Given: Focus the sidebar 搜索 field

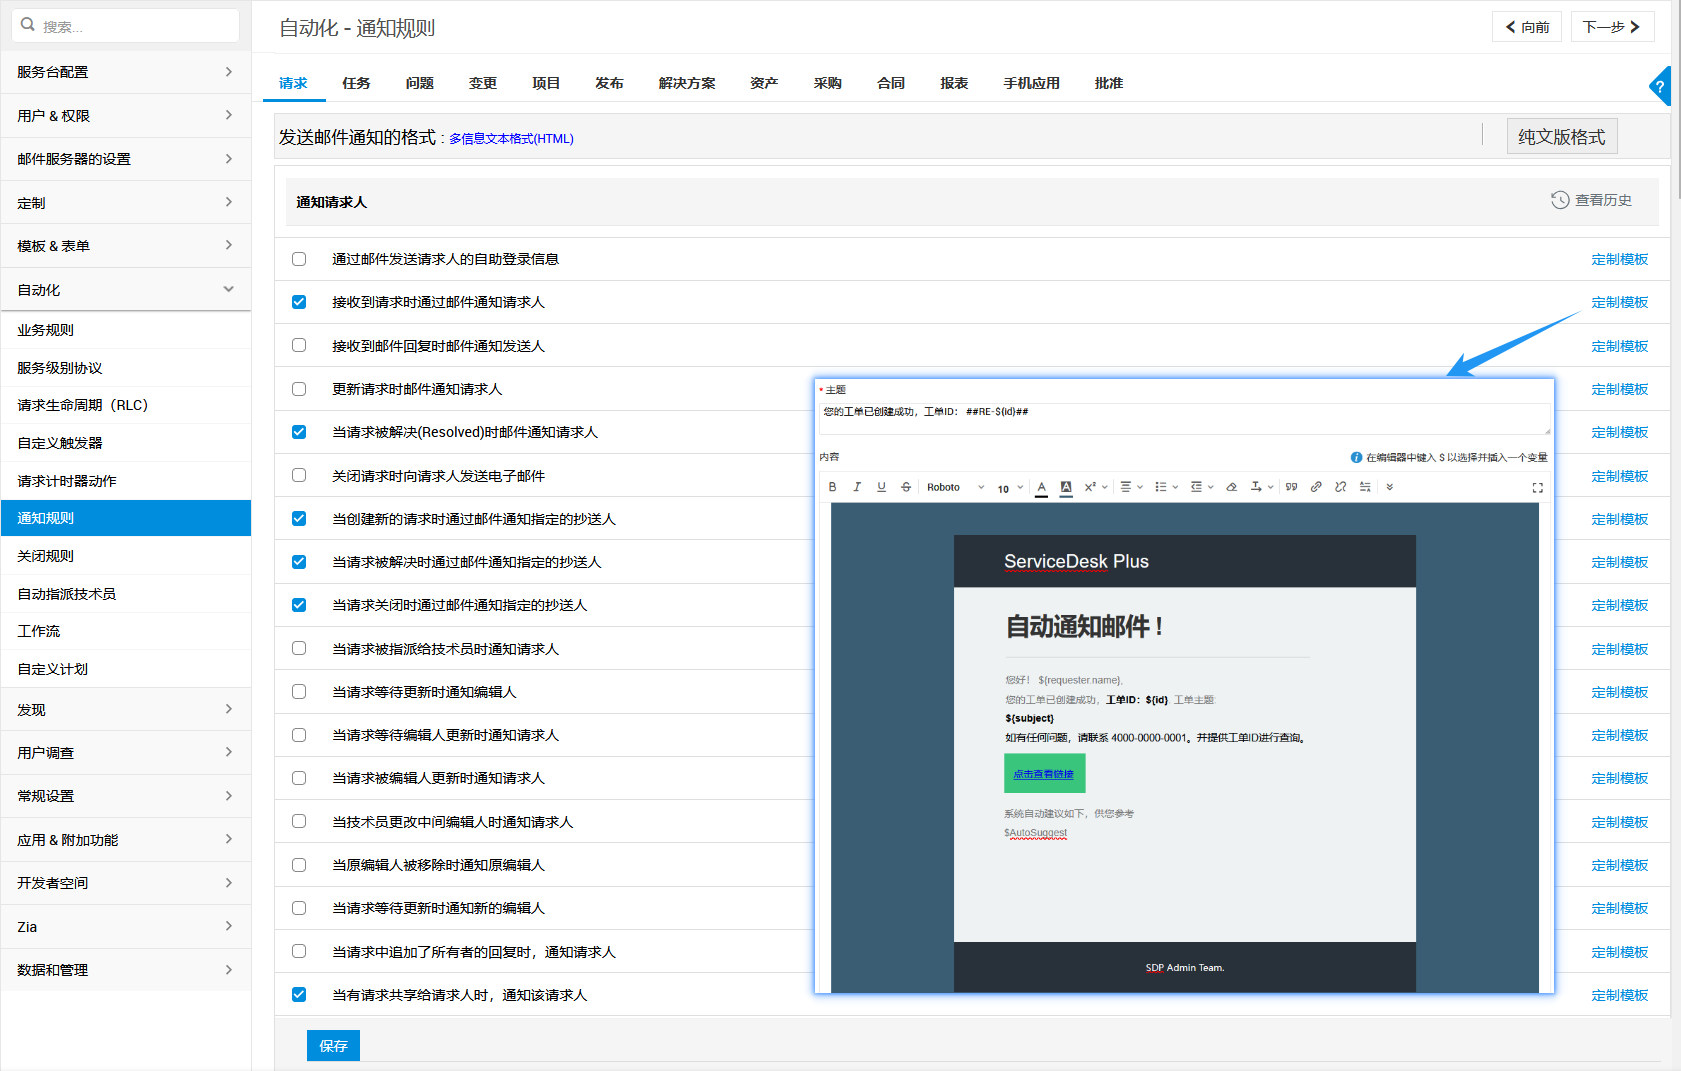Looking at the screenshot, I should point(126,26).
